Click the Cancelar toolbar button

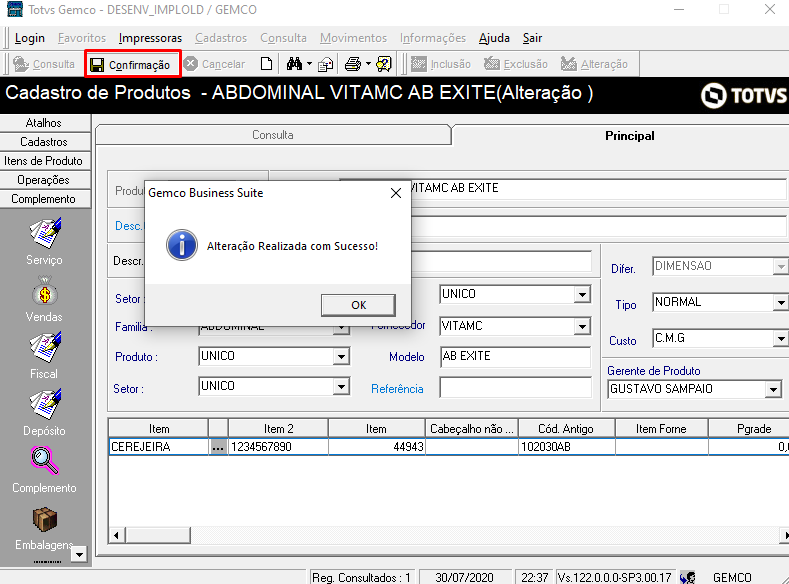click(x=214, y=64)
